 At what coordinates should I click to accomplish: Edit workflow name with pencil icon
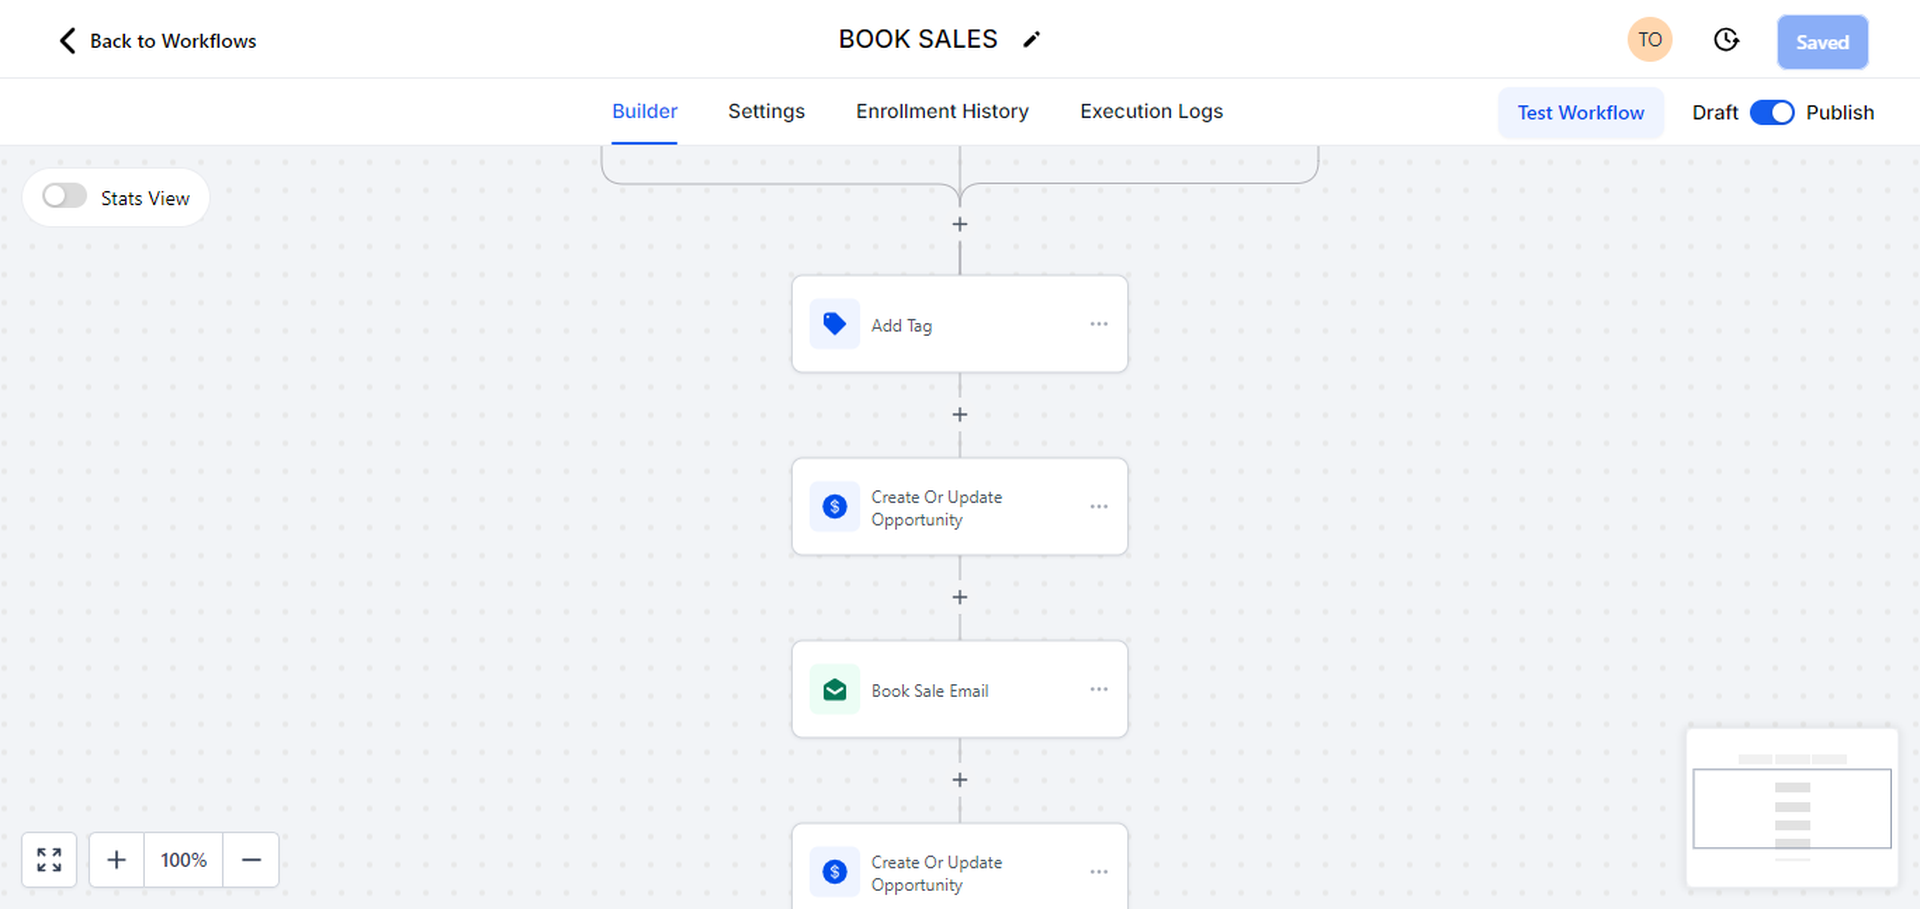coord(1032,40)
